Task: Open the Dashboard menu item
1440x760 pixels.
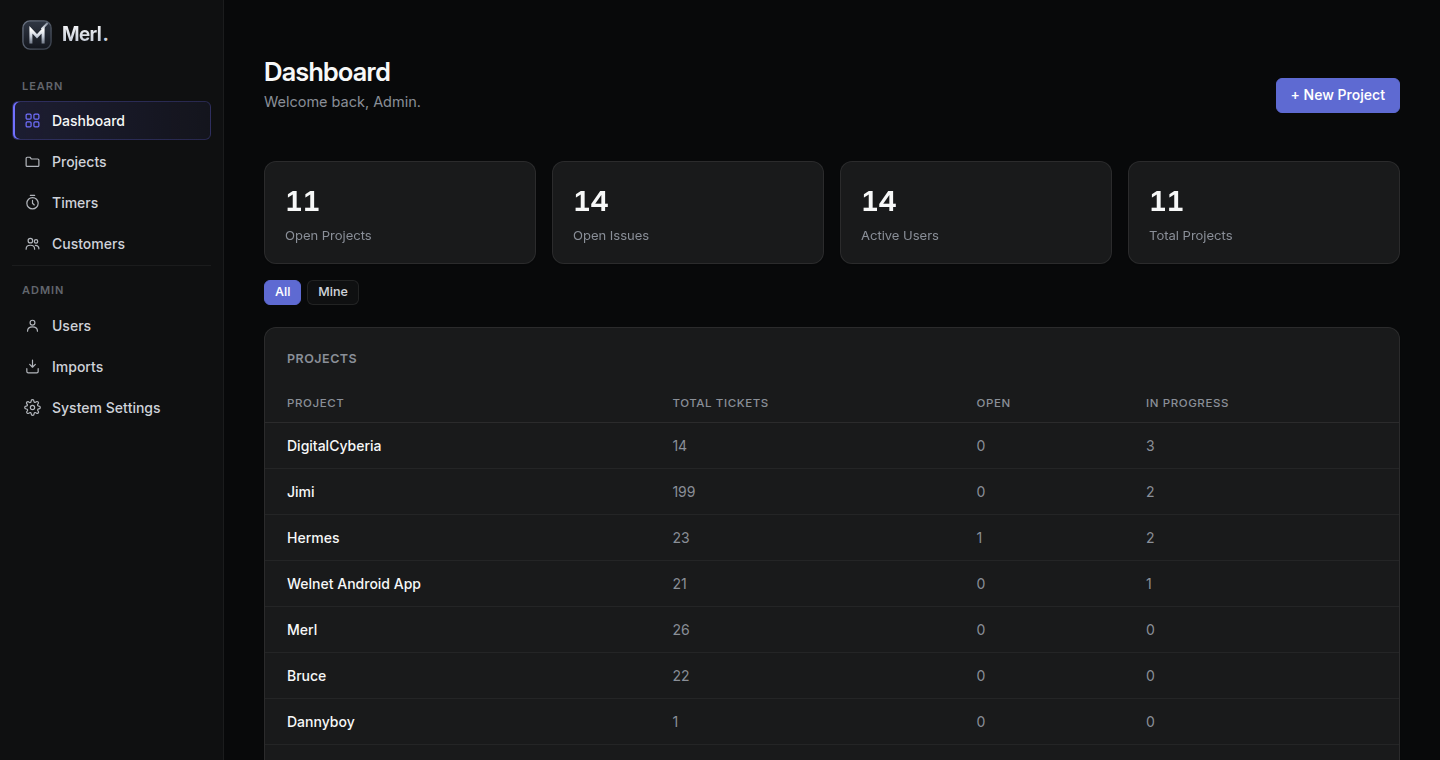Action: coord(112,121)
